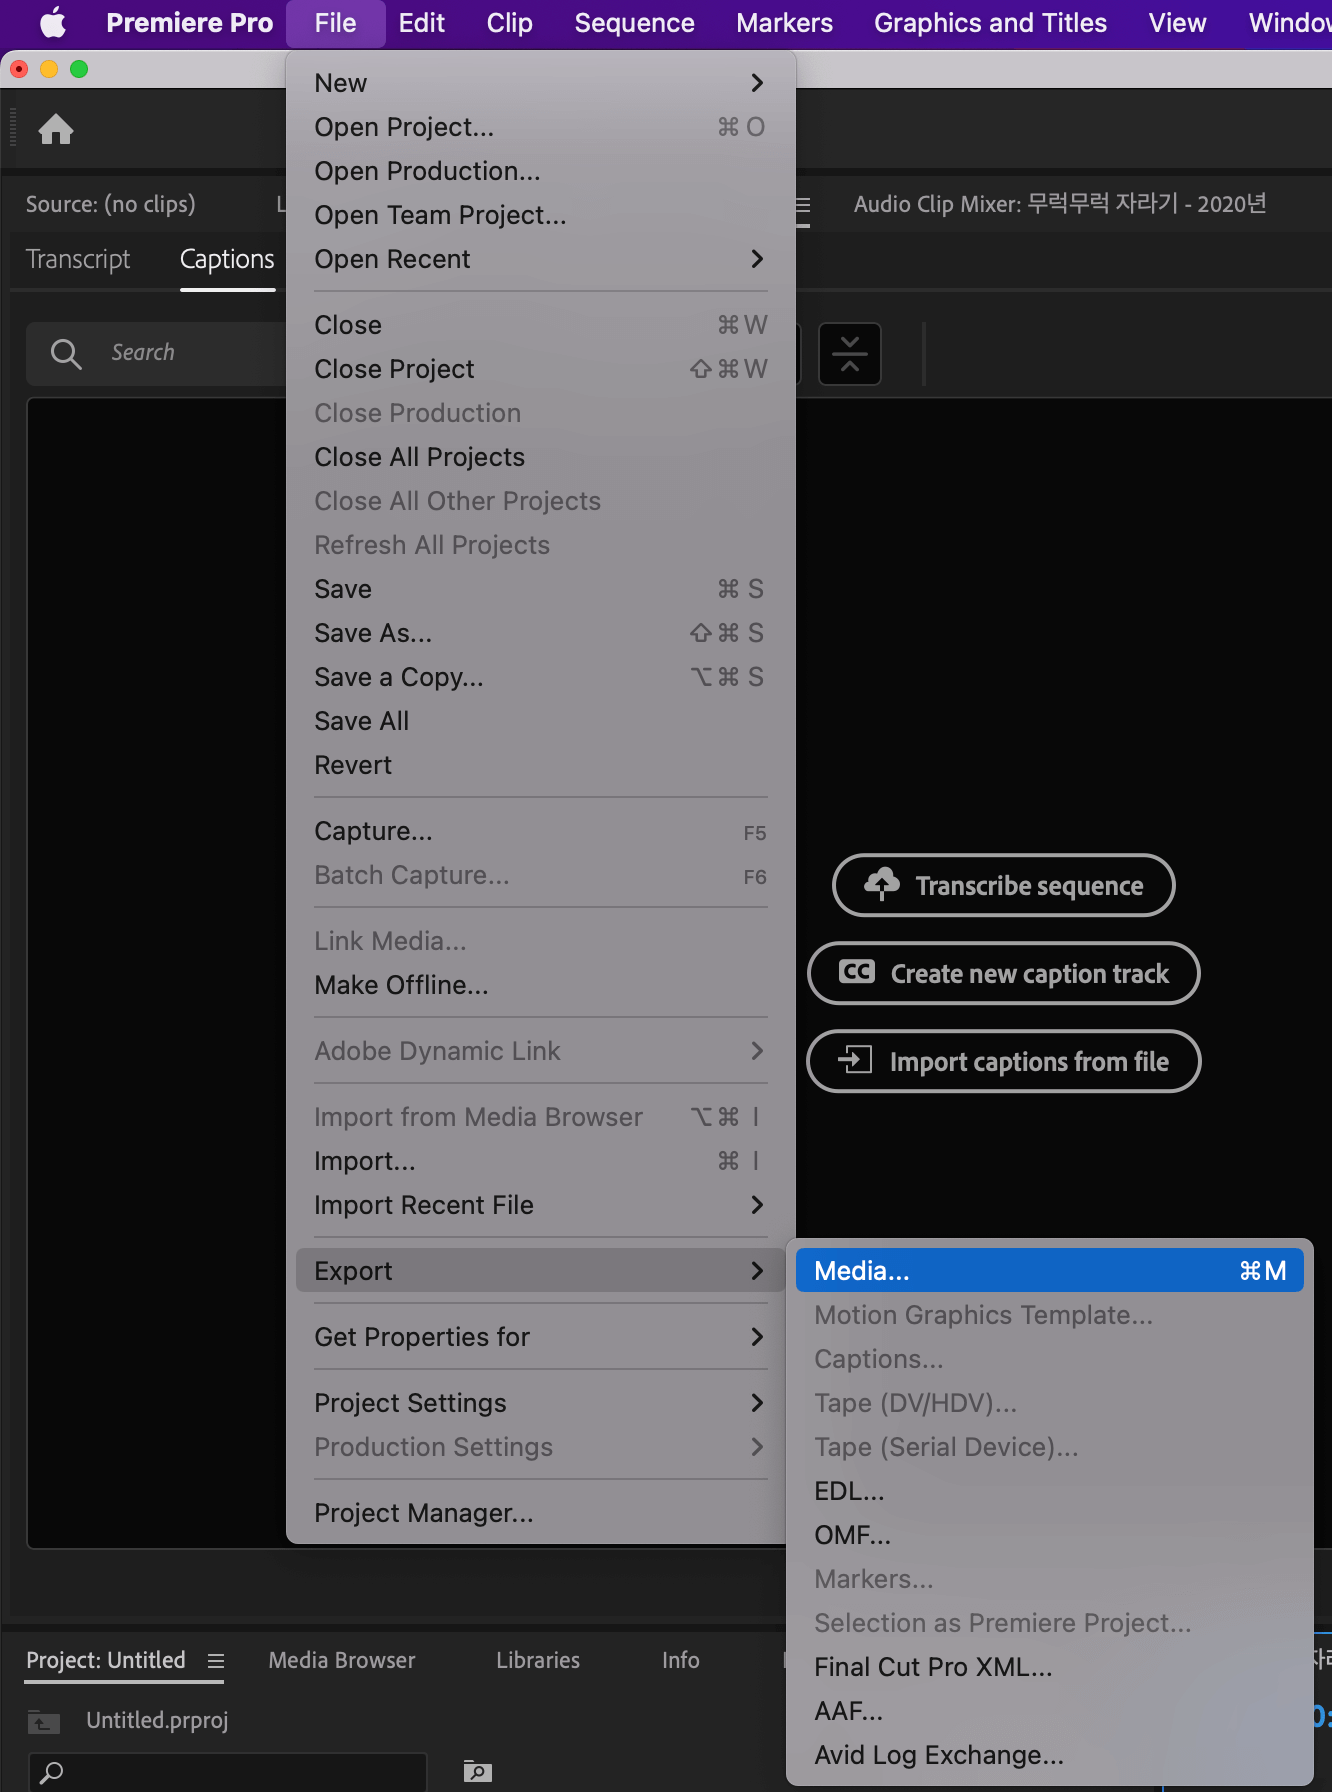Choose Open Project from File menu
Screen dimensions: 1332x1792
point(540,127)
